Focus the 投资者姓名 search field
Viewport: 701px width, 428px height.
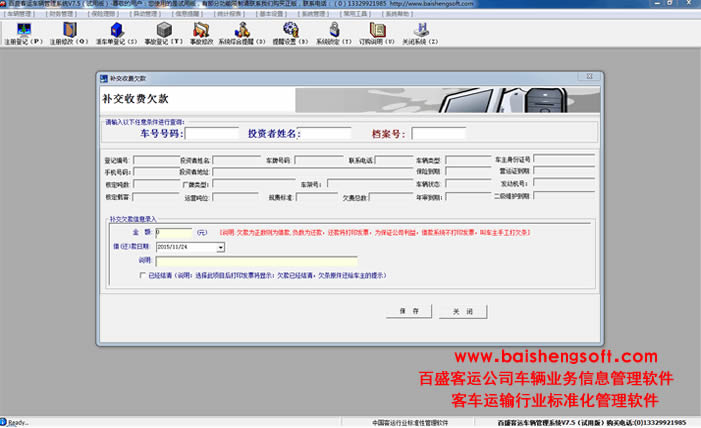(x=325, y=133)
